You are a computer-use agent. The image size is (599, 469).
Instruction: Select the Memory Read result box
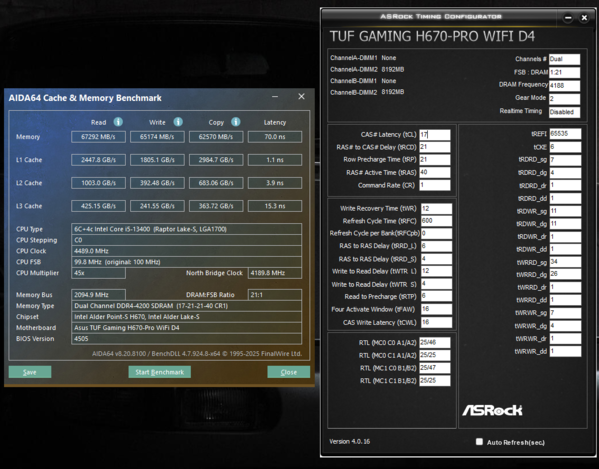[x=98, y=137]
